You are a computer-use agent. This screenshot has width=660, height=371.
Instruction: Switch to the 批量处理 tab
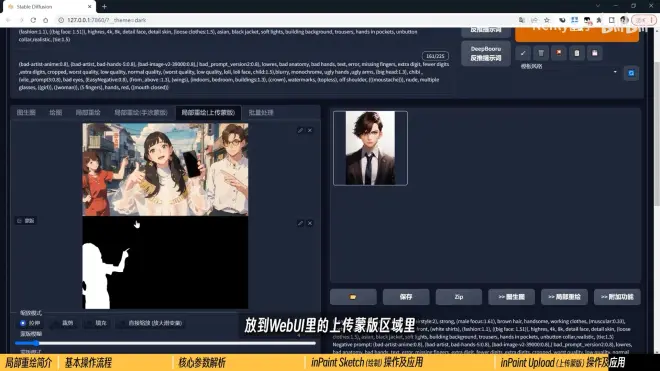coord(261,112)
